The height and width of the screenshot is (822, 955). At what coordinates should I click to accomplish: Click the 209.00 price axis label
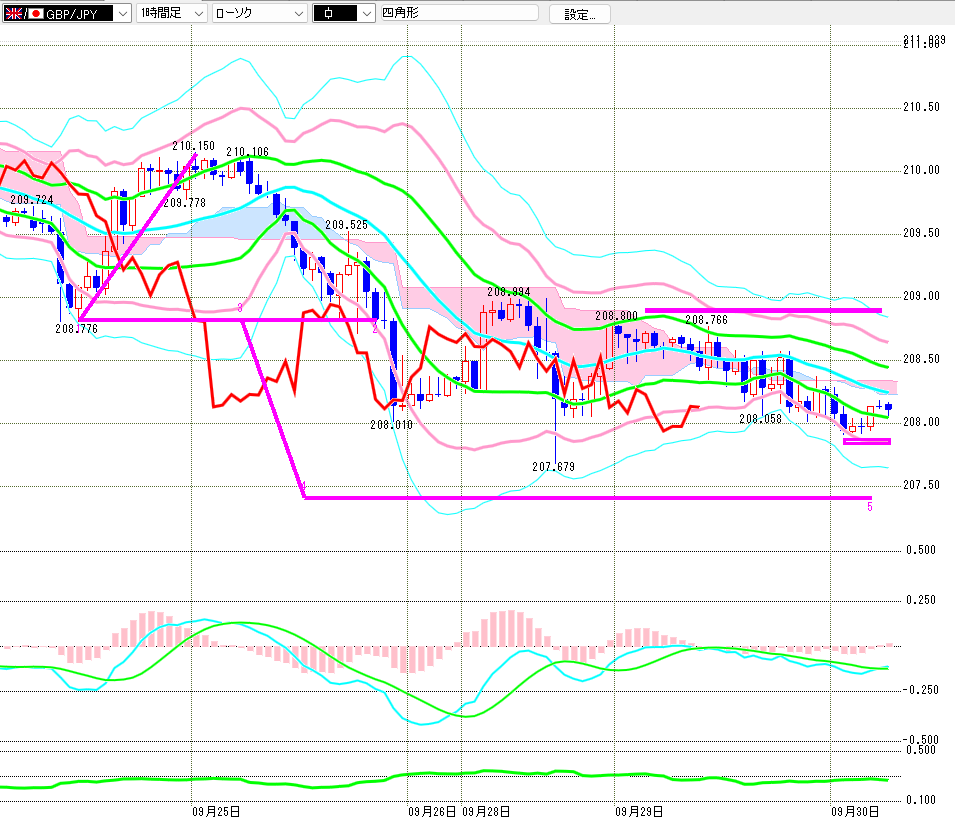pyautogui.click(x=922, y=296)
